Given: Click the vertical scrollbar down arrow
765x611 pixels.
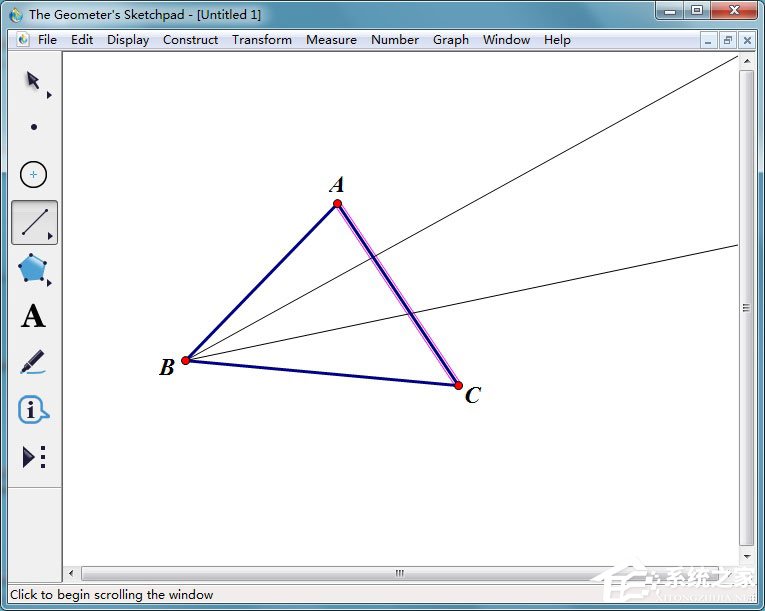Looking at the screenshot, I should click(x=747, y=556).
